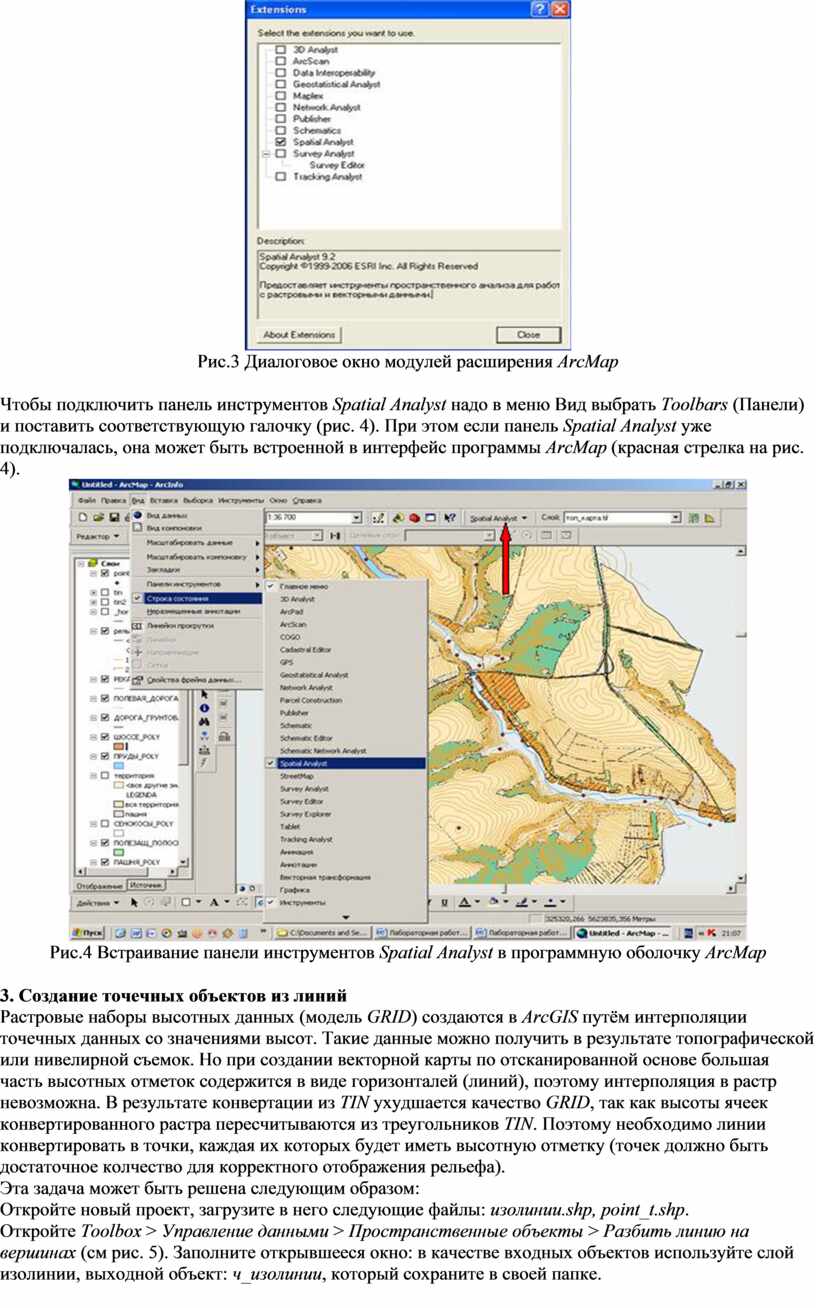
Task: Select Свойства фрейма данных menu entry
Action: [196, 680]
